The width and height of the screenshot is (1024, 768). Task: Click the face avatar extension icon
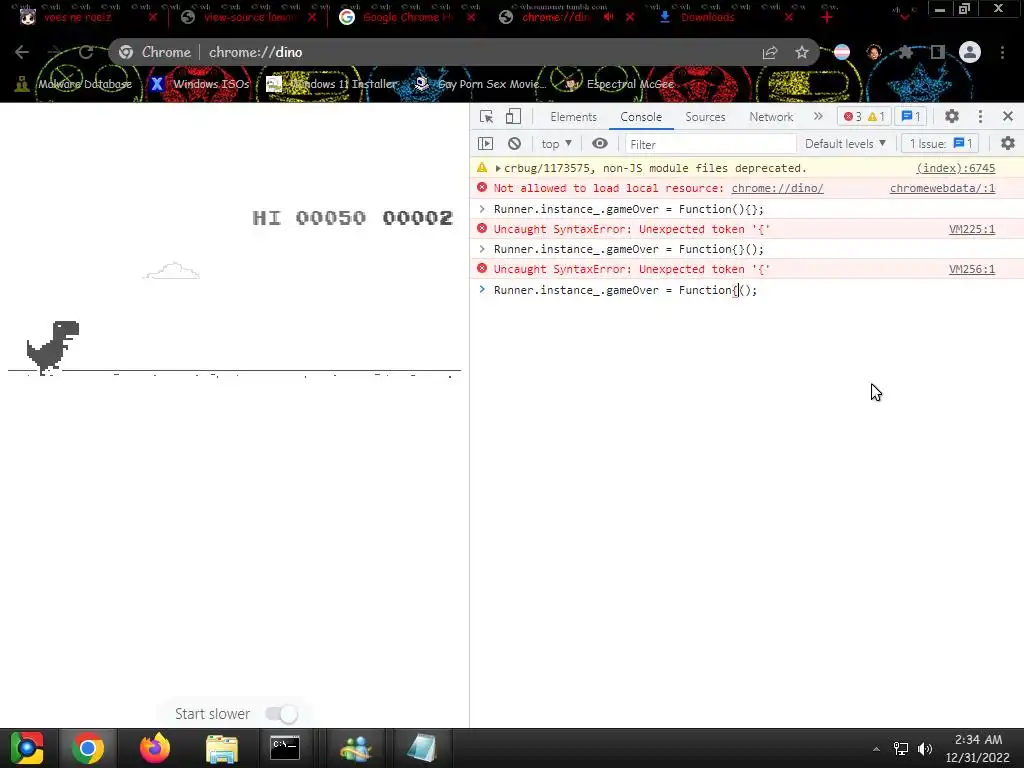coord(874,52)
